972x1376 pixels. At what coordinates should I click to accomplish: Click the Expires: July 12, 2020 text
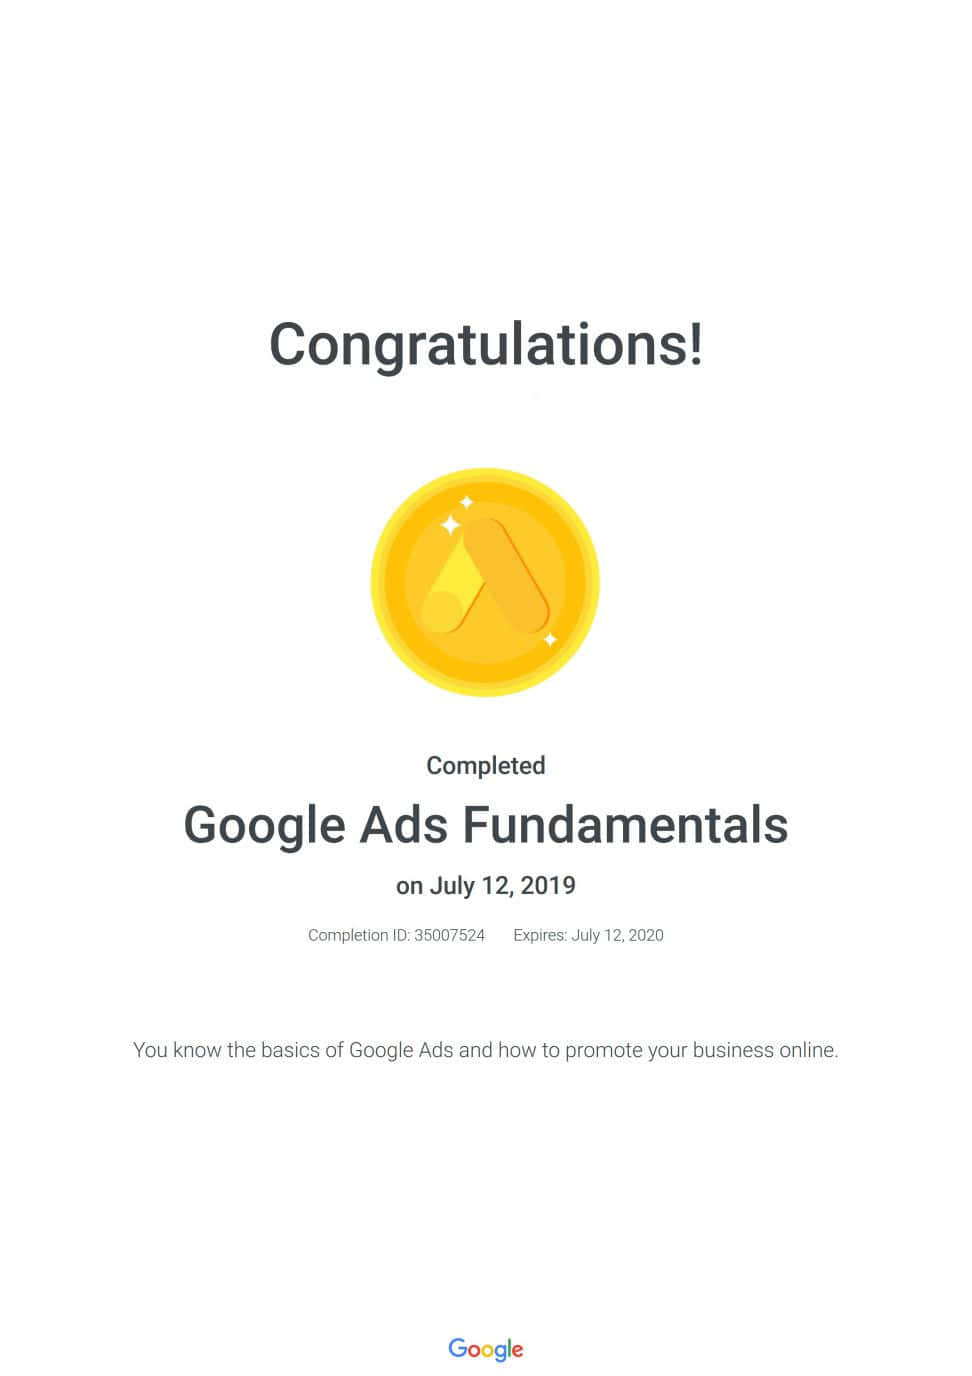point(588,936)
